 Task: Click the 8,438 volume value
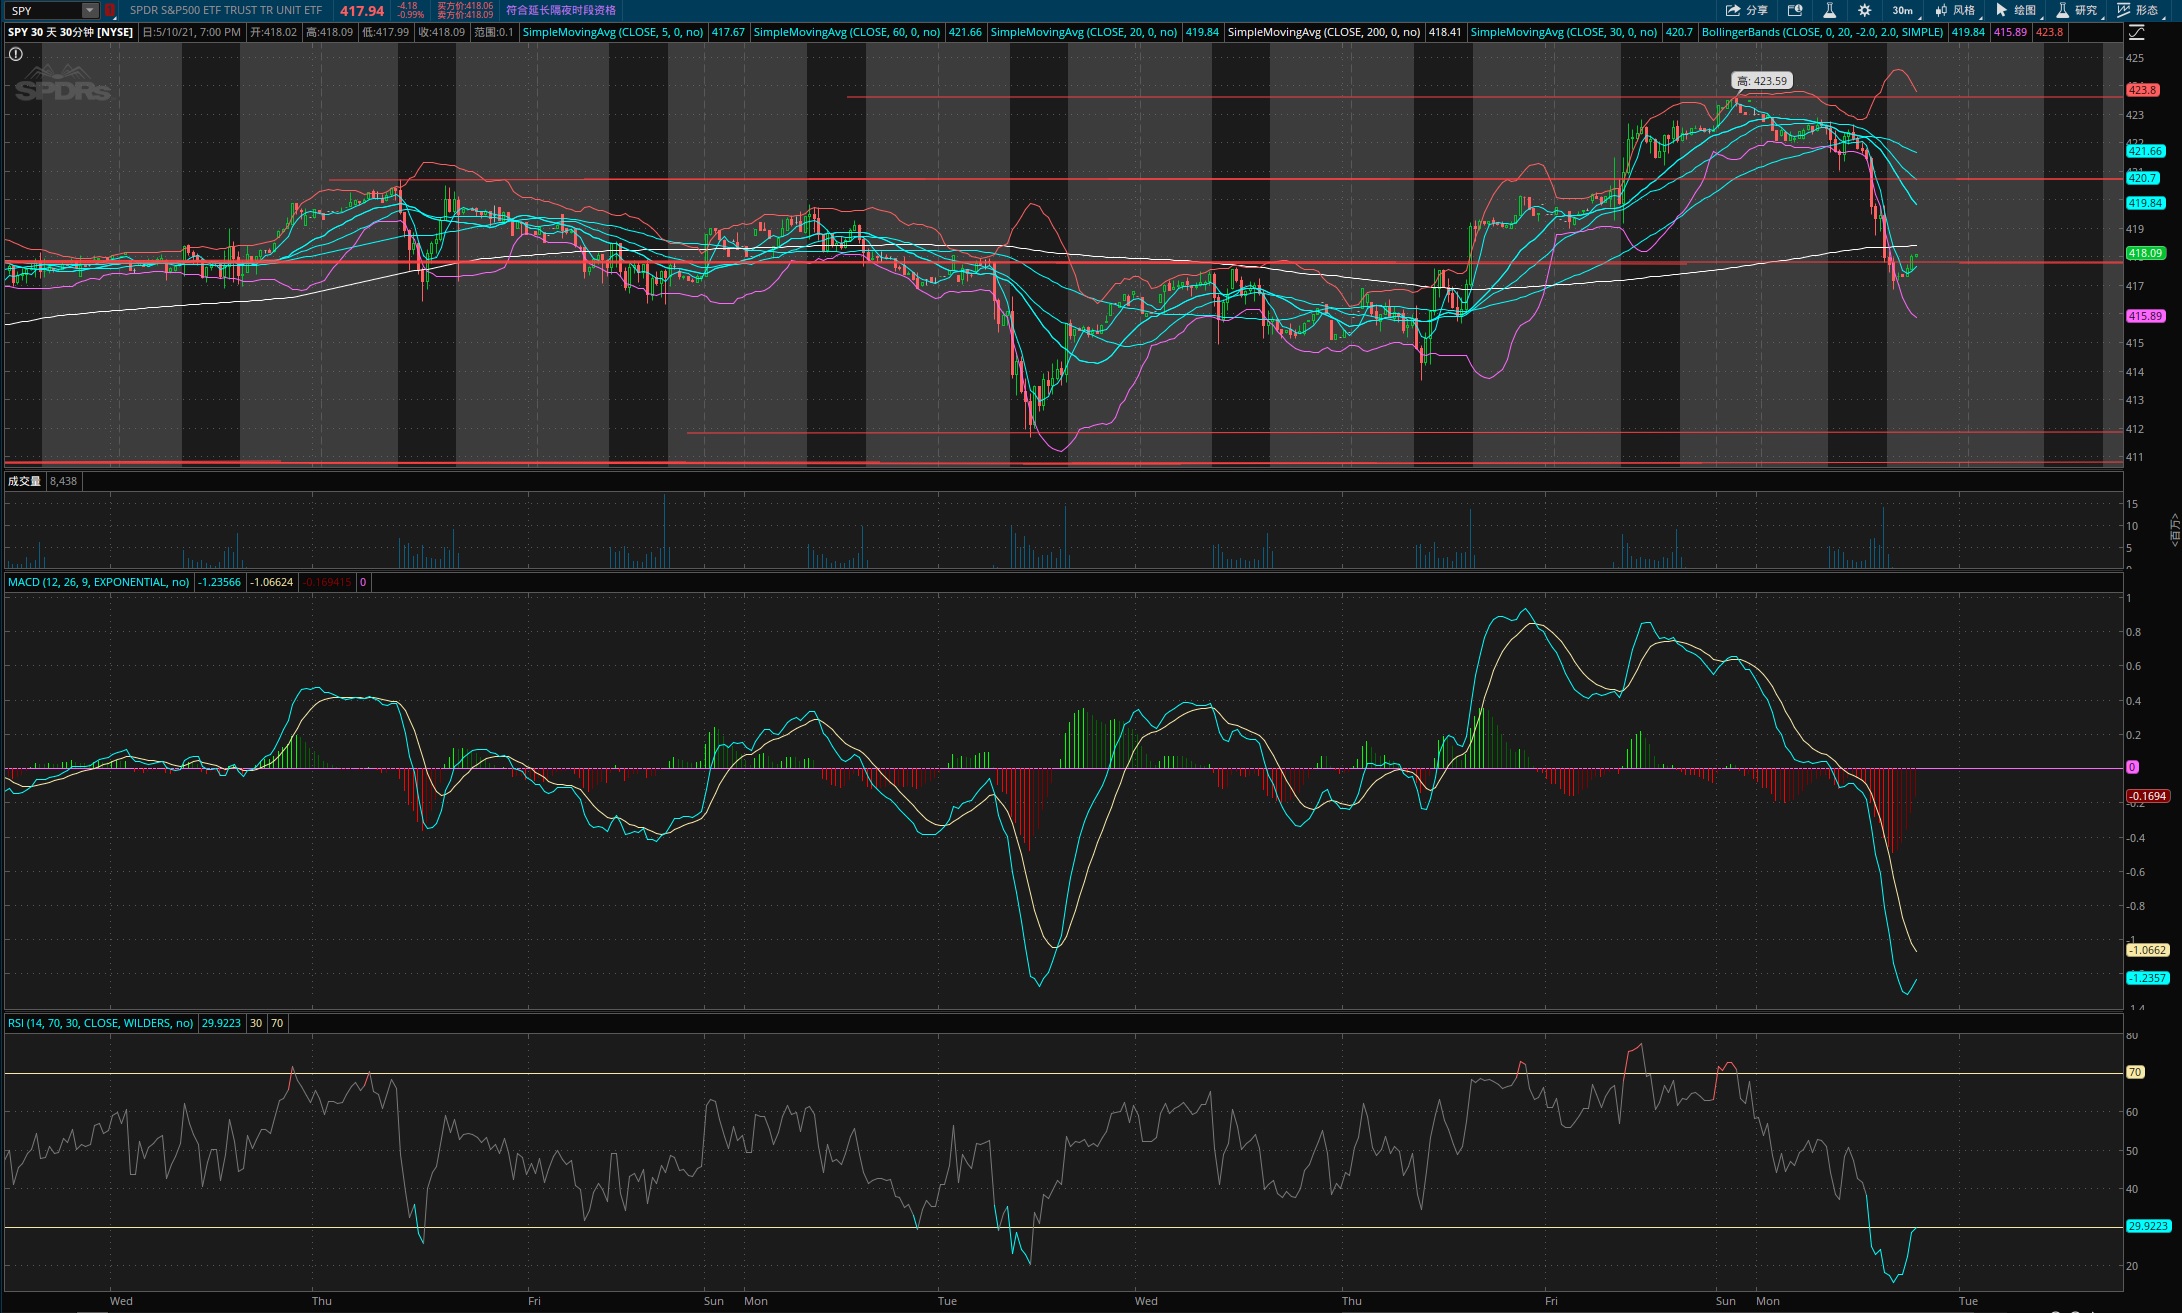pos(63,481)
